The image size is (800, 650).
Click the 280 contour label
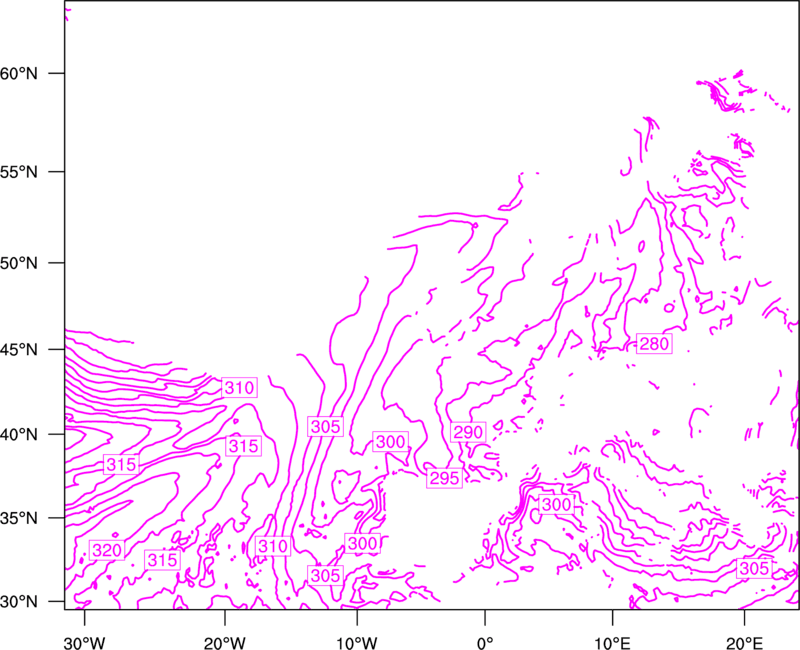pyautogui.click(x=654, y=344)
